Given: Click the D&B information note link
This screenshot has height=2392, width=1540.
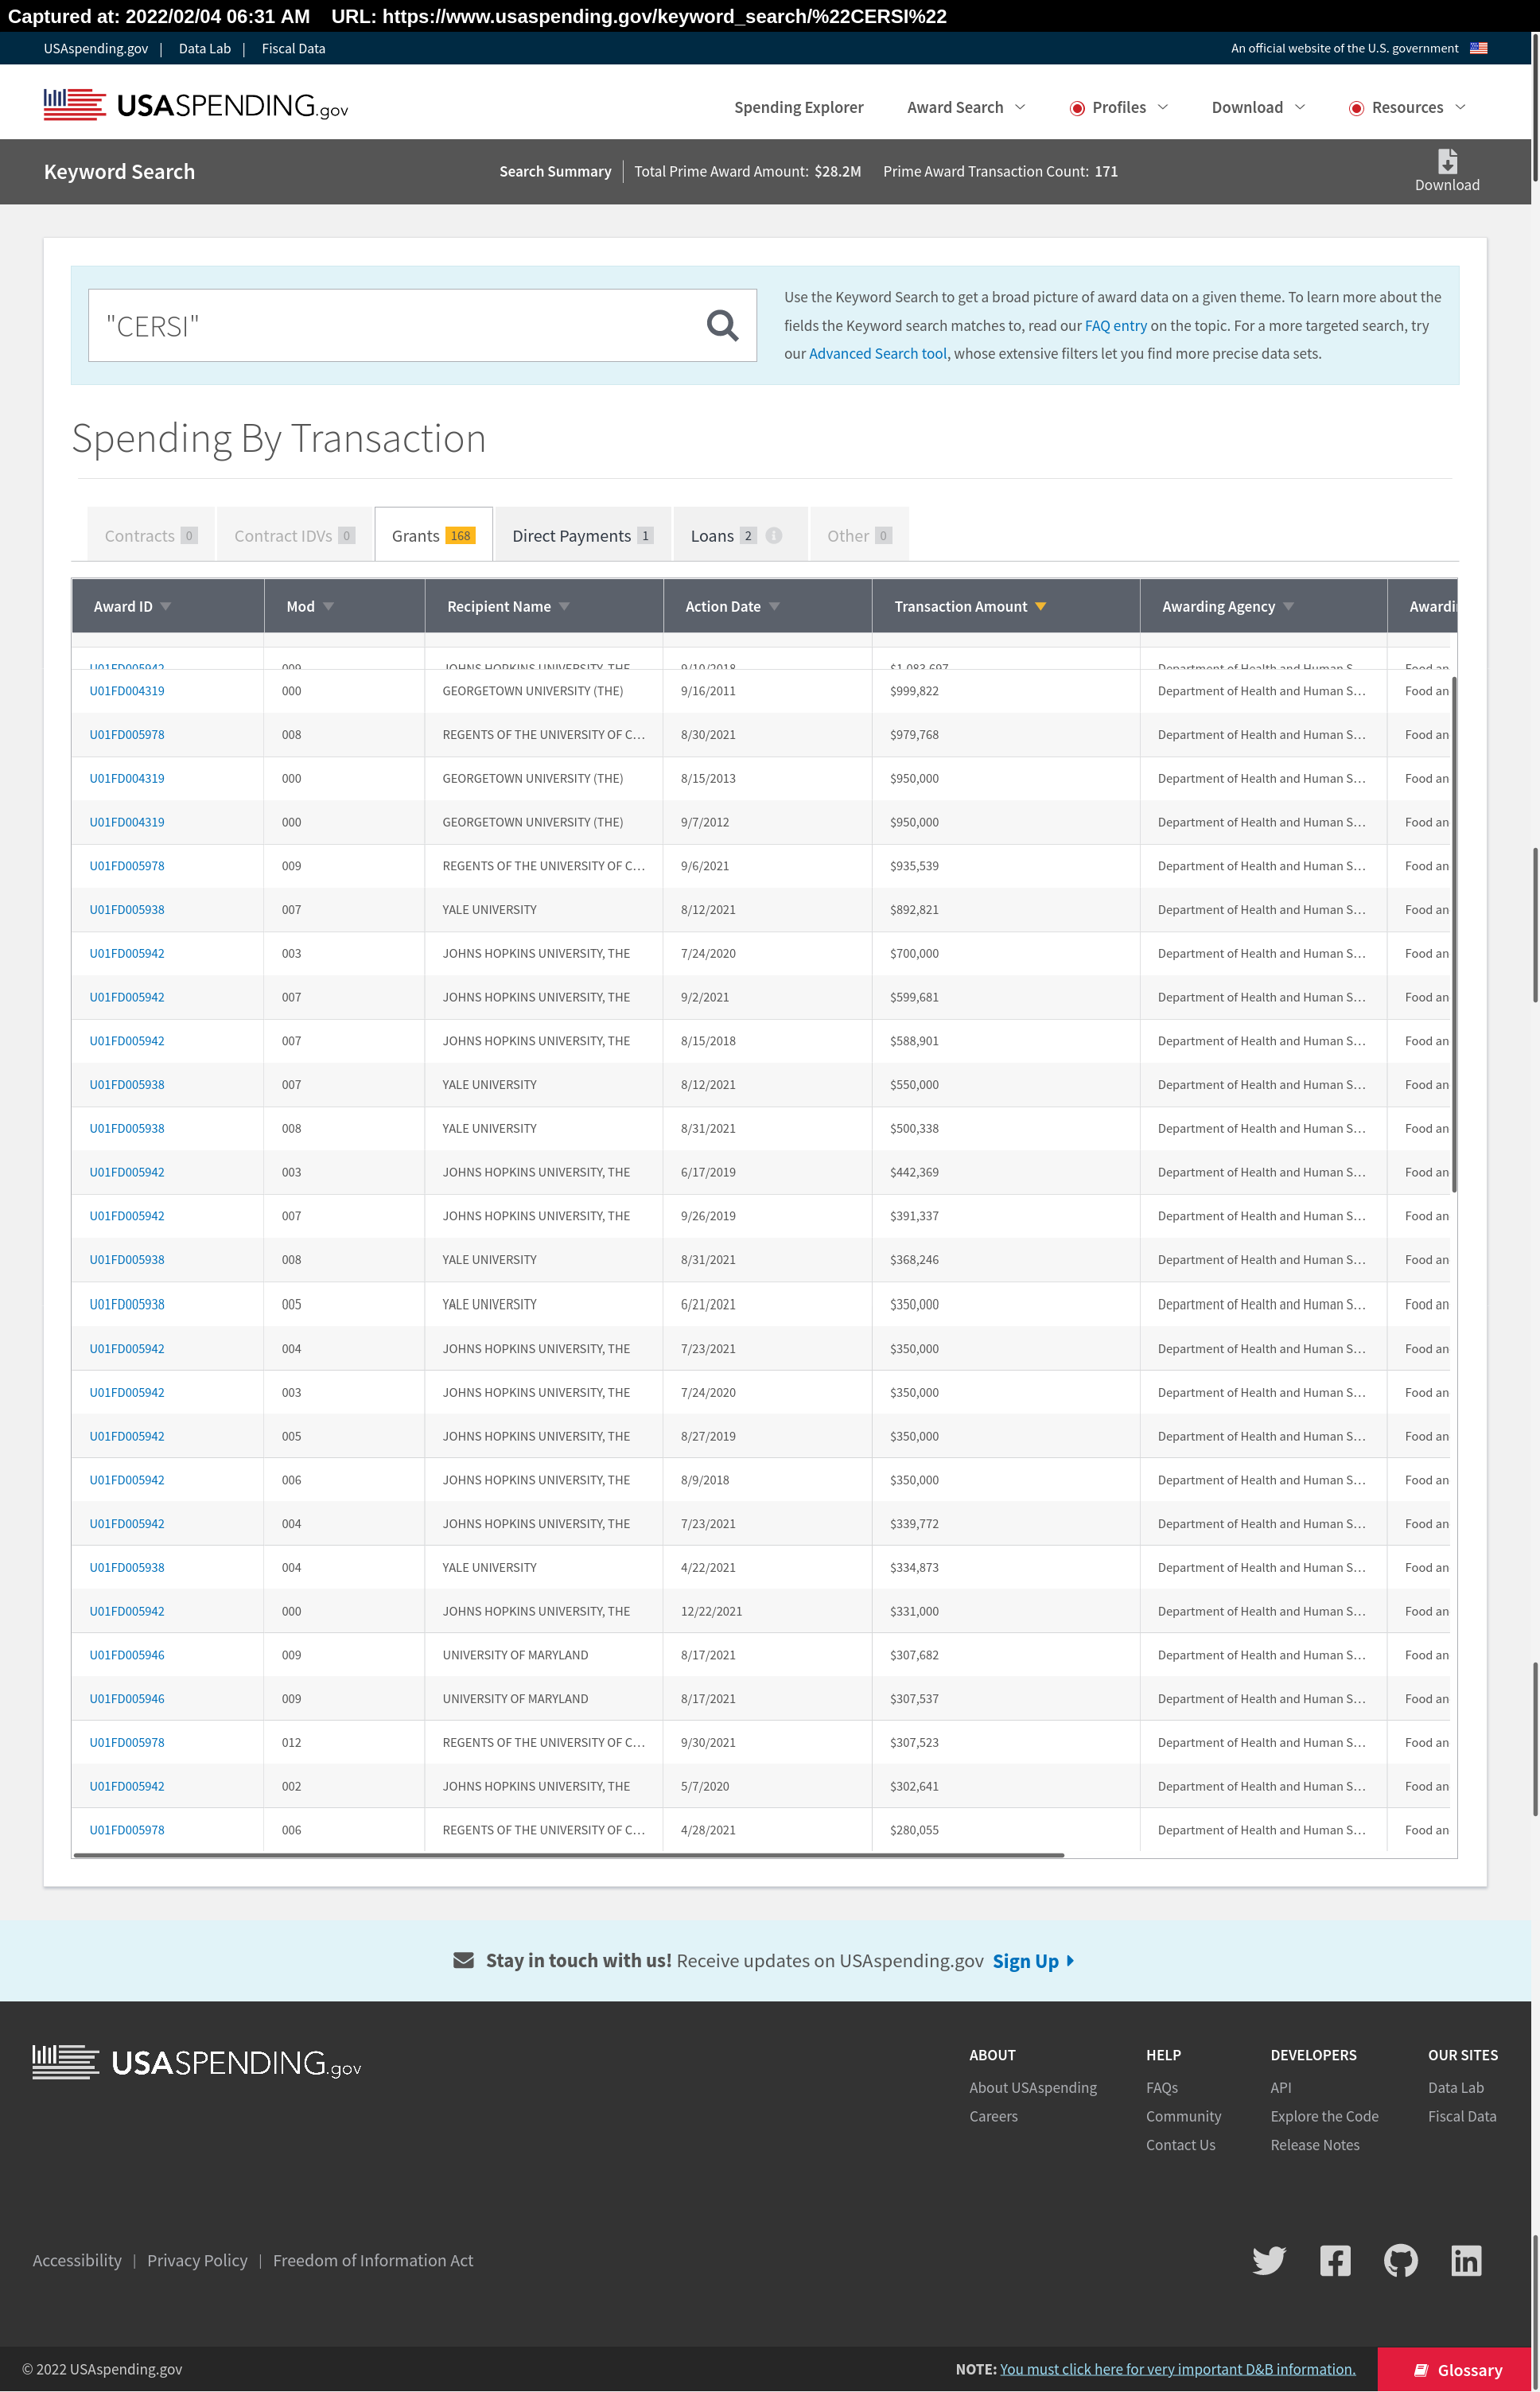Looking at the screenshot, I should coord(1177,2369).
